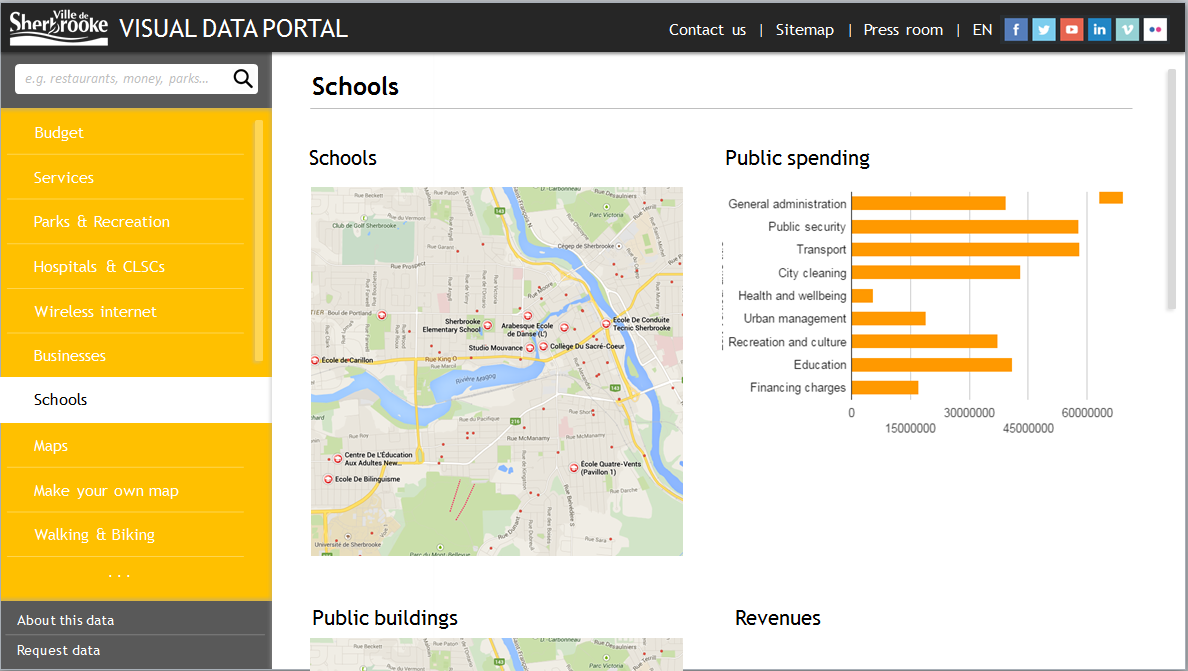
Task: Switch language with EN link
Action: tap(982, 30)
